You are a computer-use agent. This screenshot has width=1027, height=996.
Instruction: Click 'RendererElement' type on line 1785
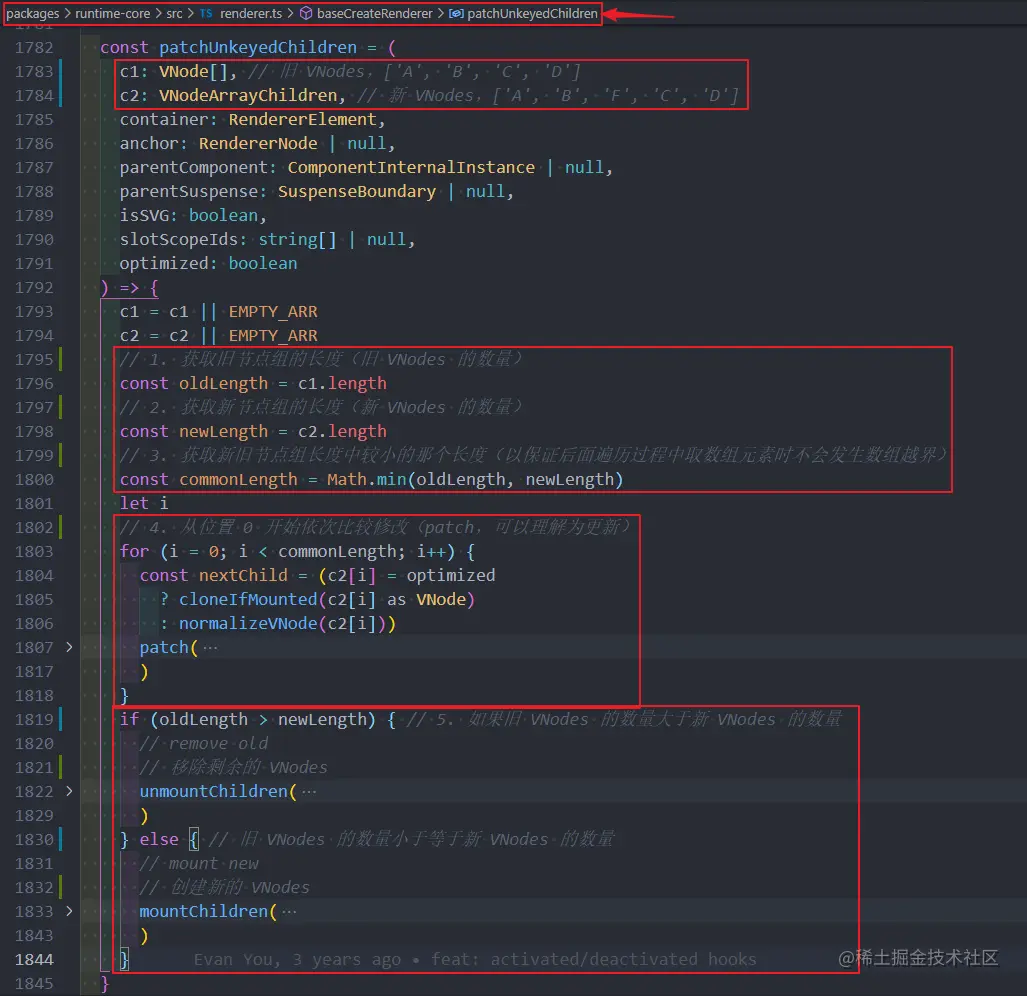303,119
